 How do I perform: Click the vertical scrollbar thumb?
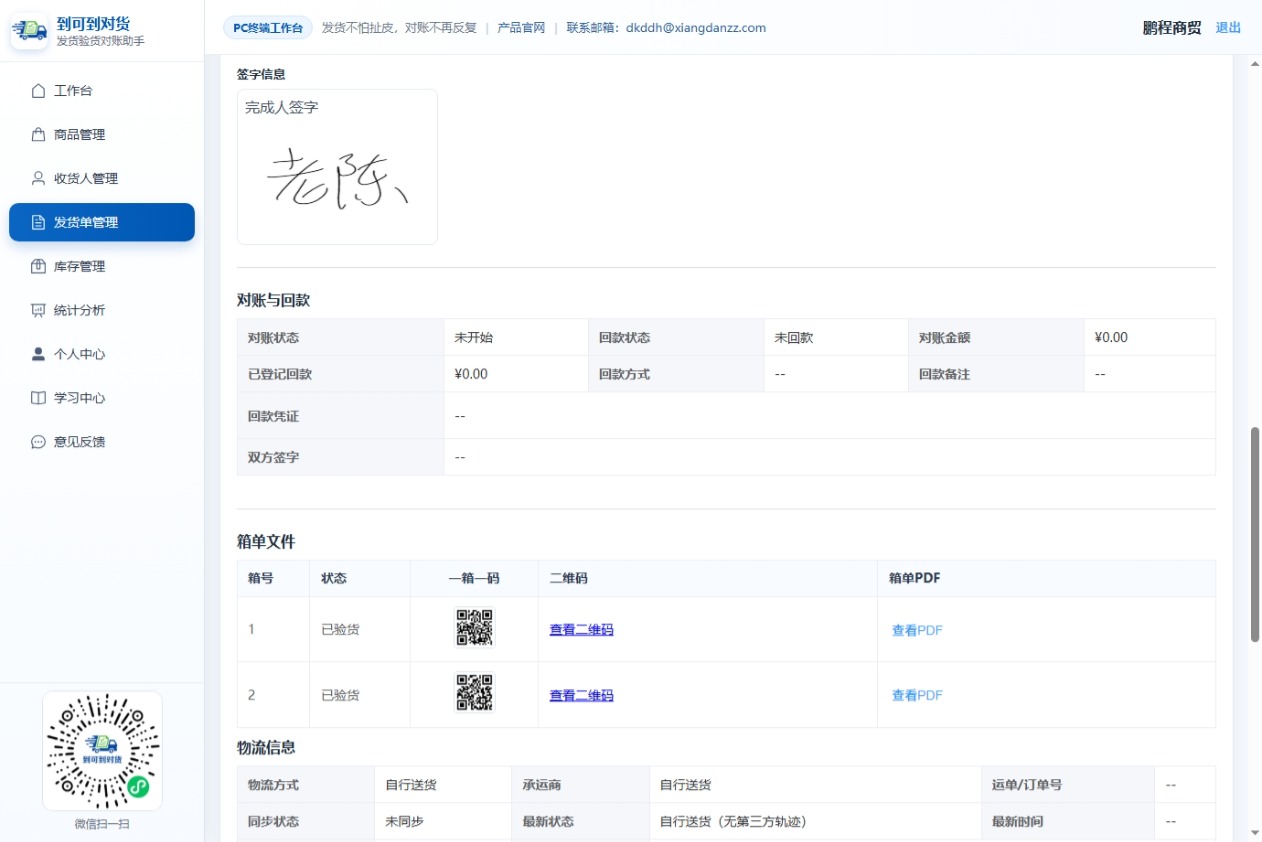[1255, 534]
